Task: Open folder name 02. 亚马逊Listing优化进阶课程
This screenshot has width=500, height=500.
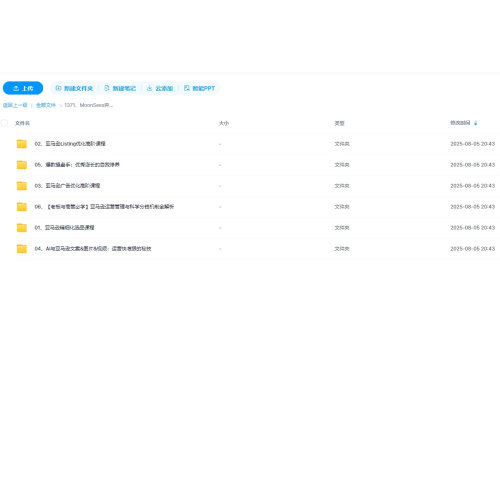Action: pyautogui.click(x=70, y=144)
